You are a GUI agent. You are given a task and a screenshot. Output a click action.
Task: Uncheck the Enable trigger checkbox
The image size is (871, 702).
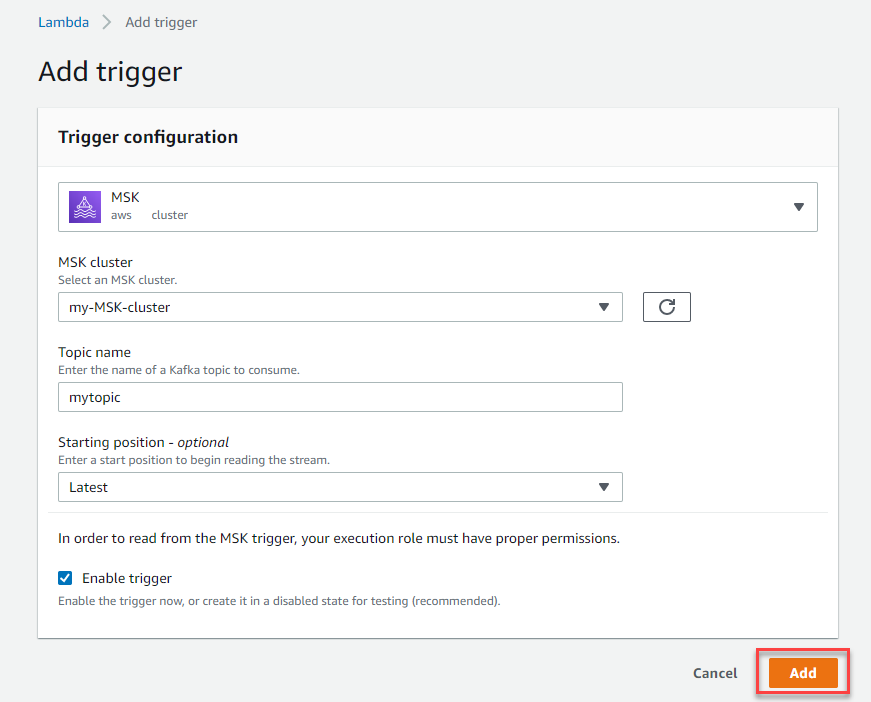(x=65, y=578)
